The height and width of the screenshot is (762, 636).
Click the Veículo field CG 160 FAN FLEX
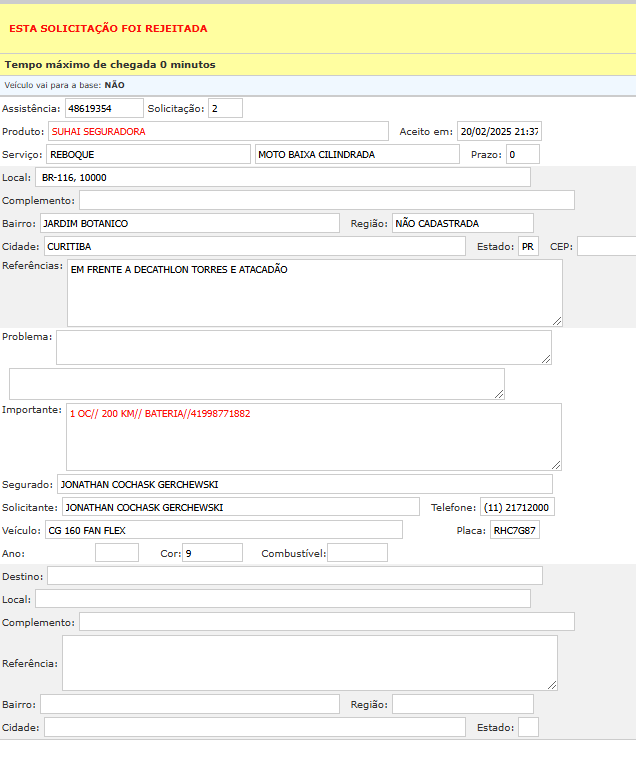(x=223, y=530)
